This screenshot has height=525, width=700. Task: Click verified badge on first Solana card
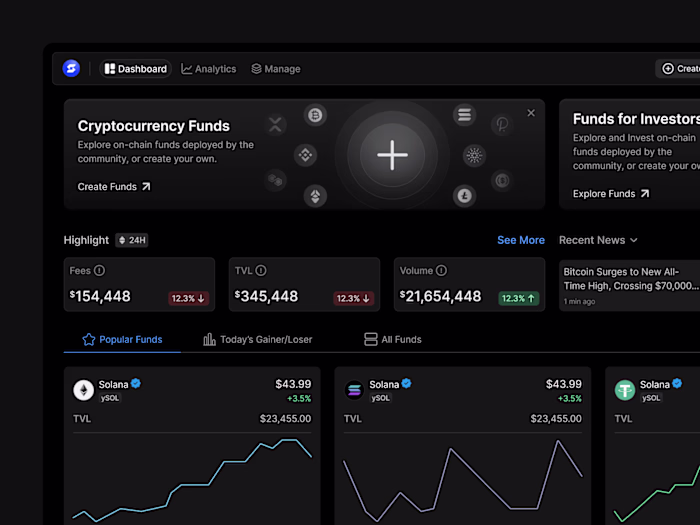click(x=136, y=383)
